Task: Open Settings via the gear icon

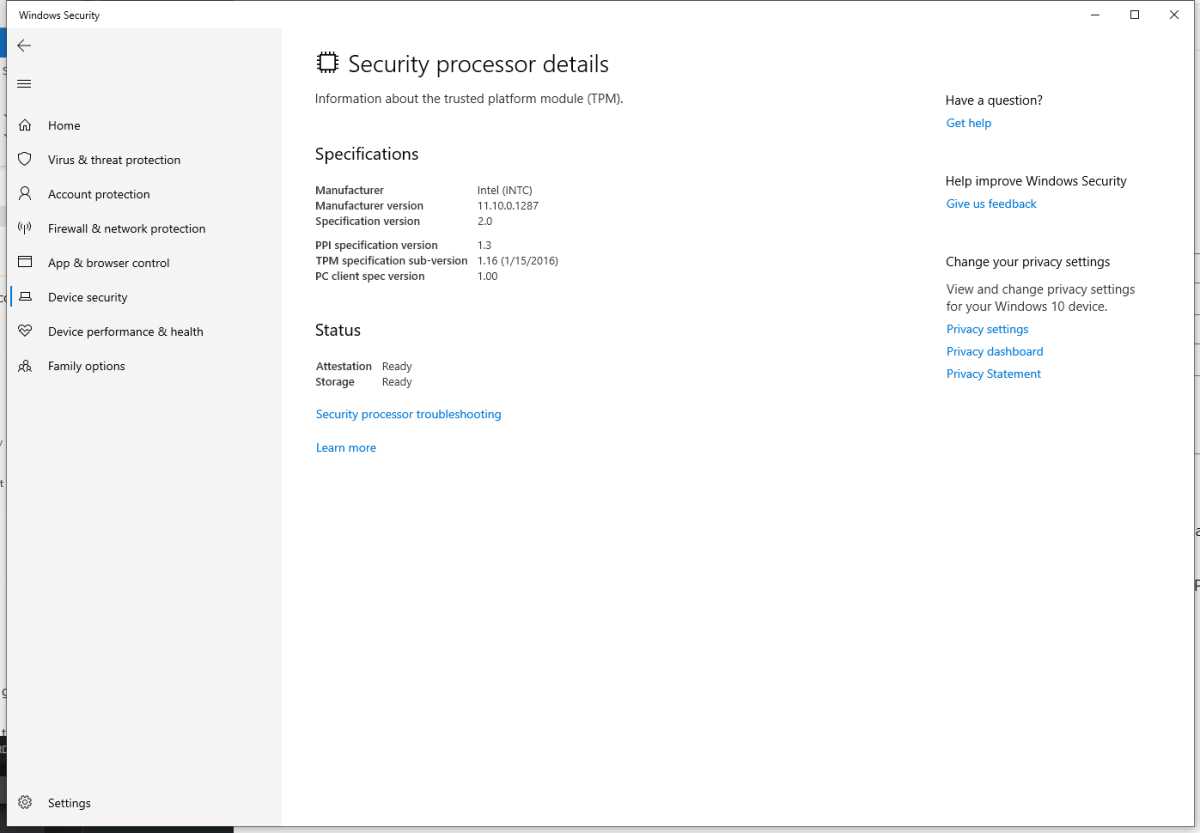Action: pyautogui.click(x=25, y=802)
